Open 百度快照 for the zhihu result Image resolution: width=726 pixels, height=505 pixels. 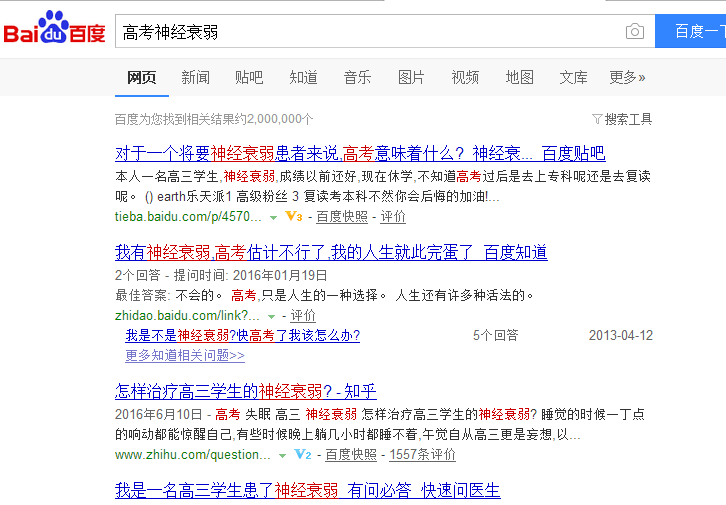pyautogui.click(x=351, y=455)
